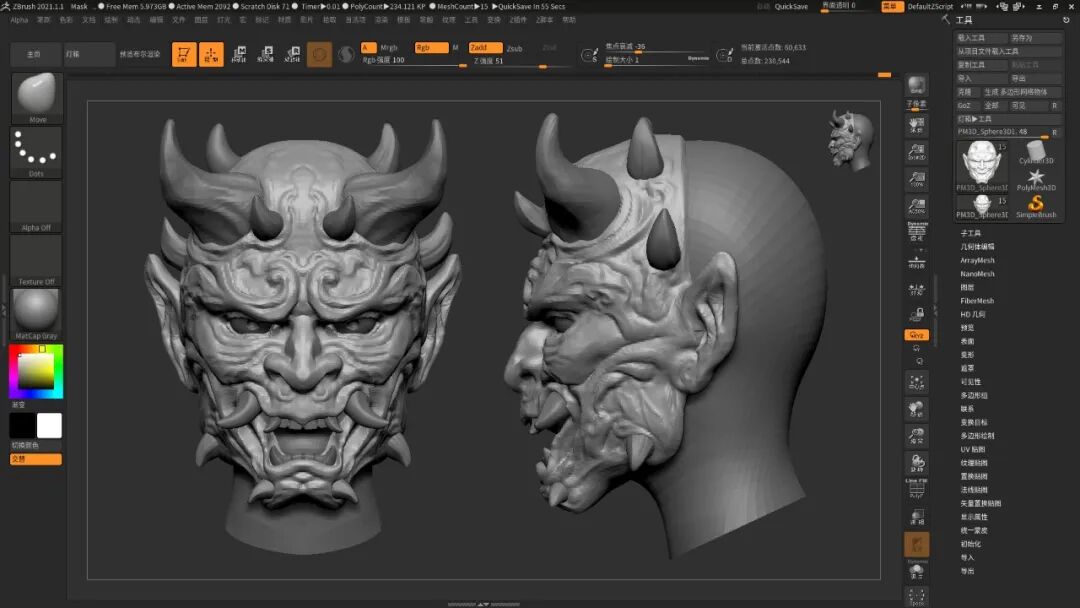
Task: Toggle the Zadd button
Action: [x=485, y=48]
